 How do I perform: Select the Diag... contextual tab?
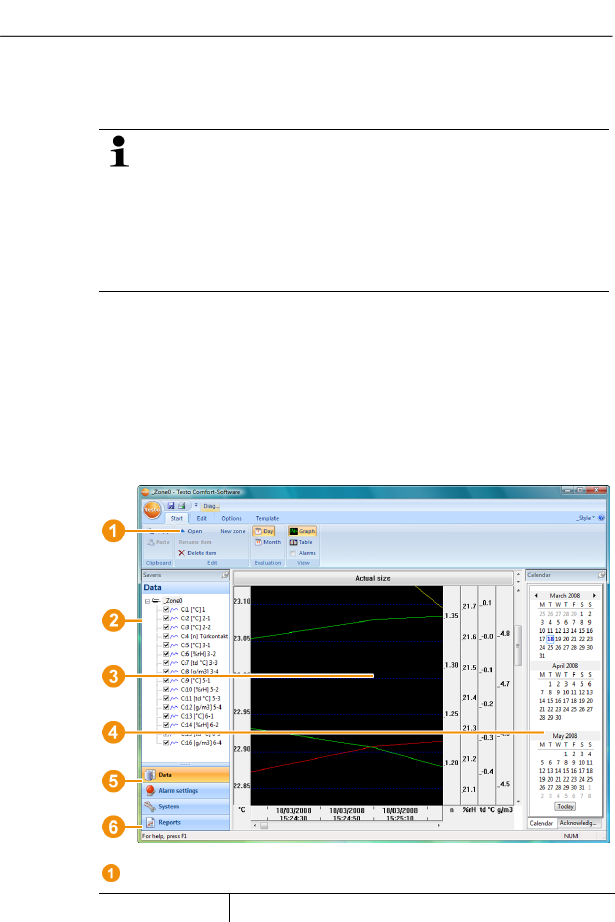[210, 506]
